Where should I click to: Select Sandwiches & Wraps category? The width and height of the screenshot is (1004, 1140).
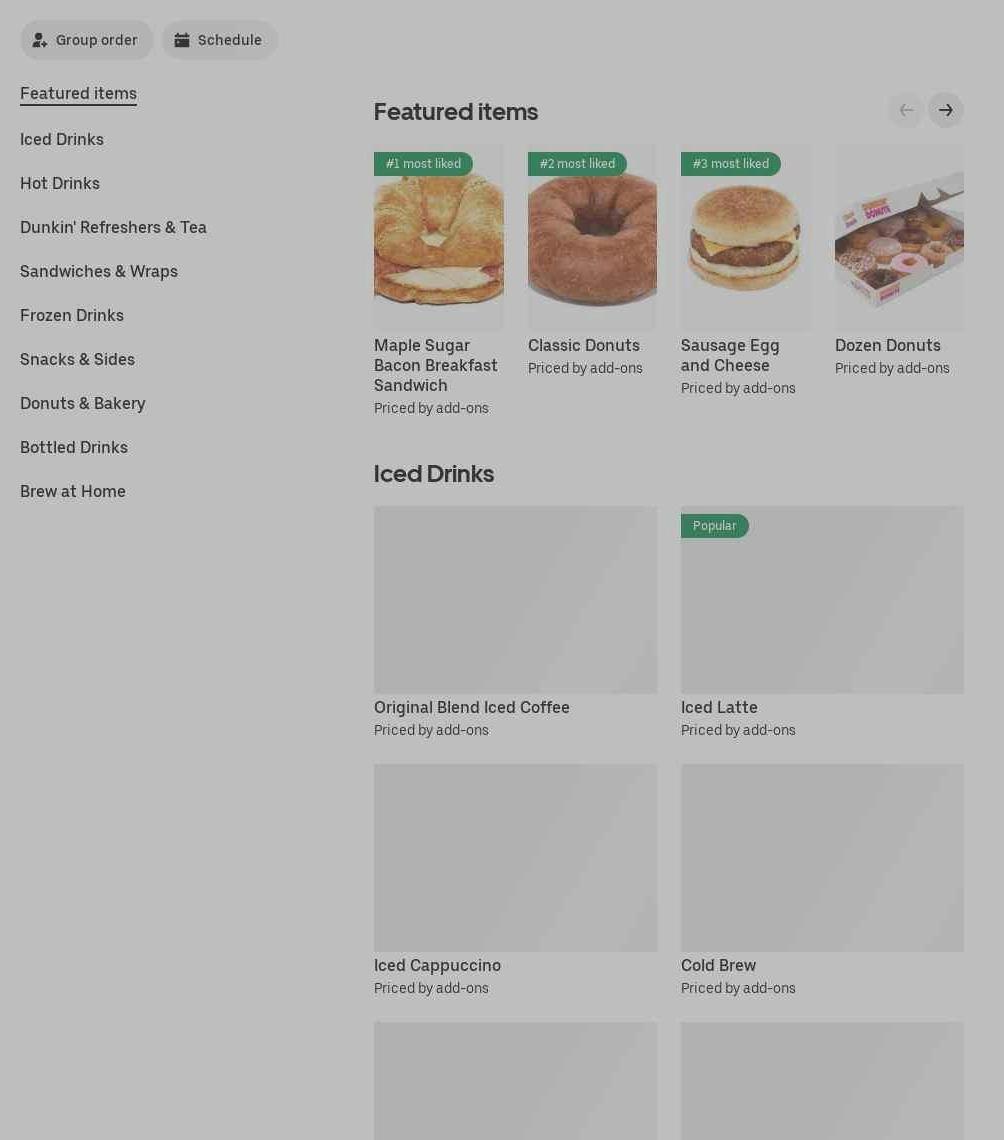(99, 271)
